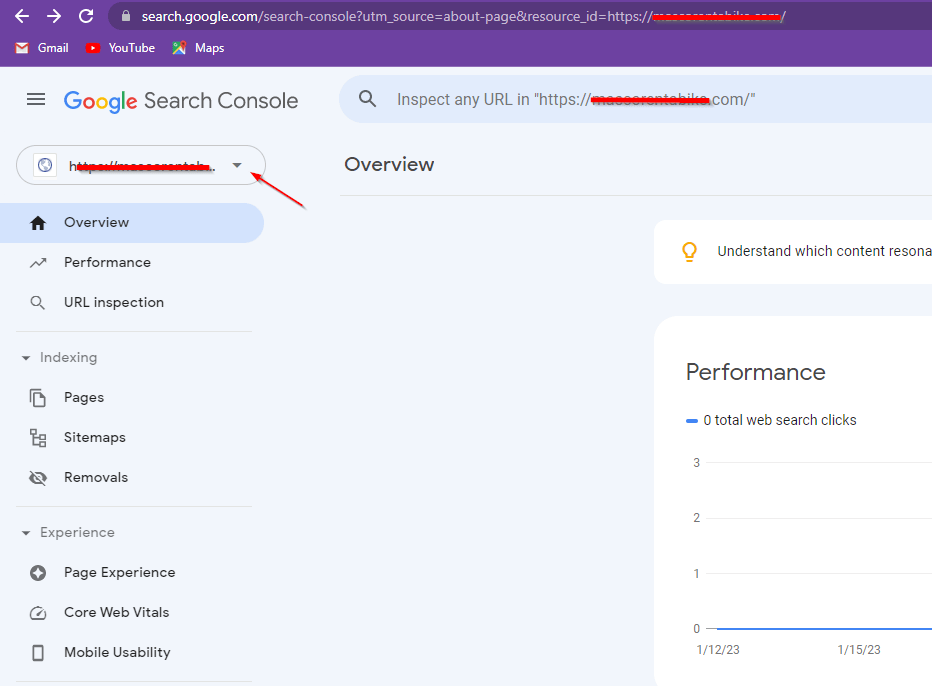
Task: Go to URL inspection
Action: coord(113,302)
